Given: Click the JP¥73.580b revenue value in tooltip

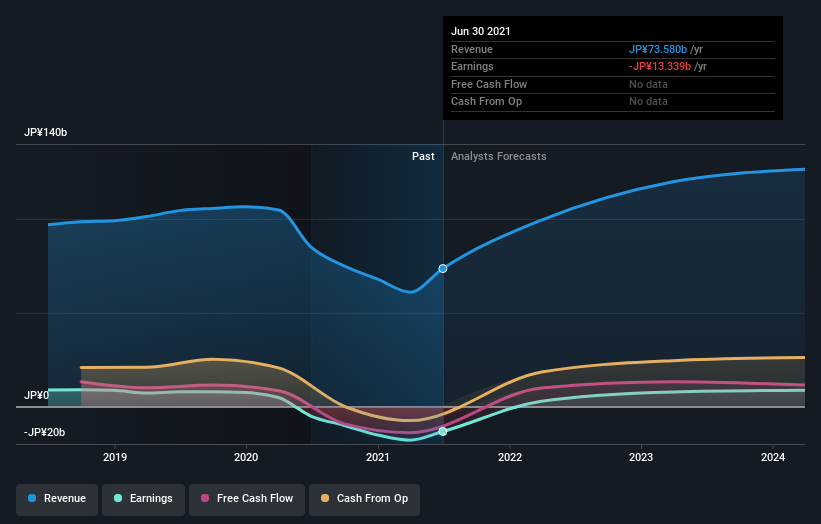Looking at the screenshot, I should coord(658,49).
